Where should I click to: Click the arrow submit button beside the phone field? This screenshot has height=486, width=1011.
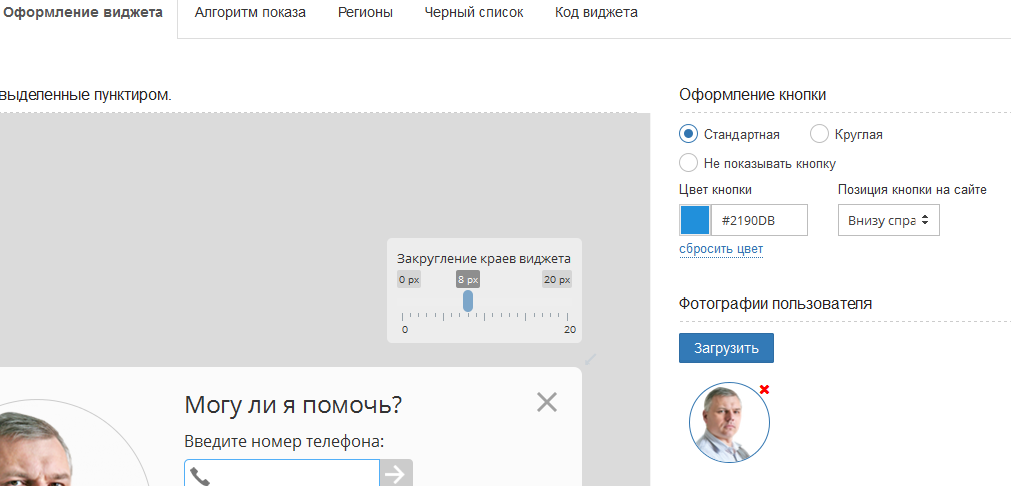(396, 473)
